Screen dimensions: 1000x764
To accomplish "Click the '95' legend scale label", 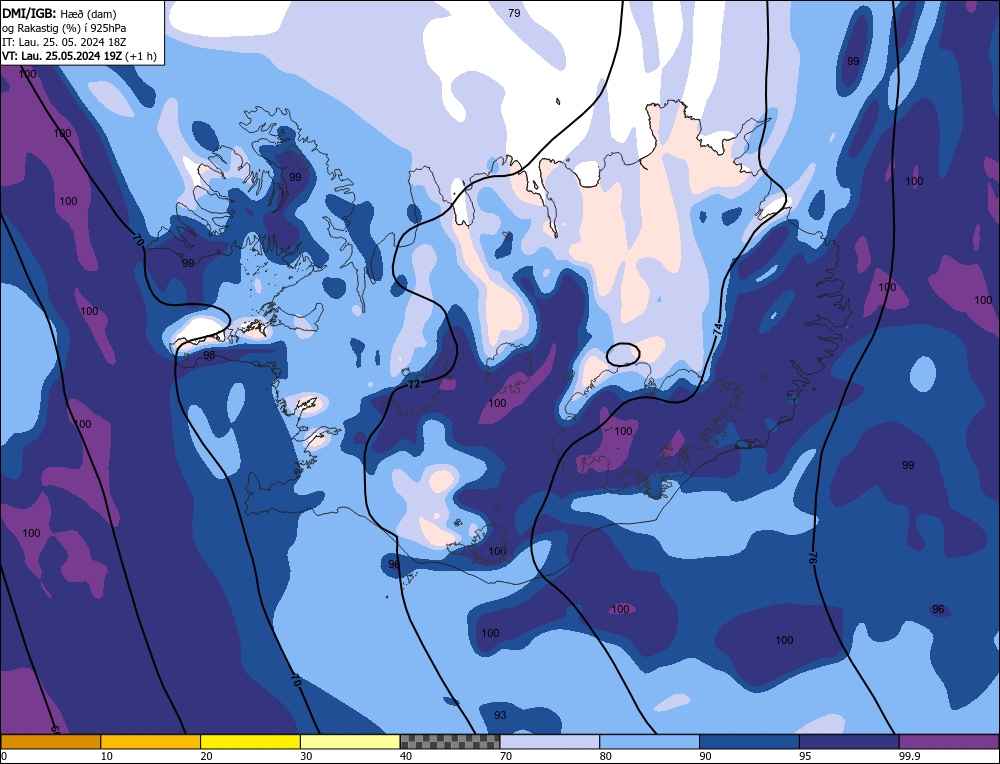I will (805, 756).
